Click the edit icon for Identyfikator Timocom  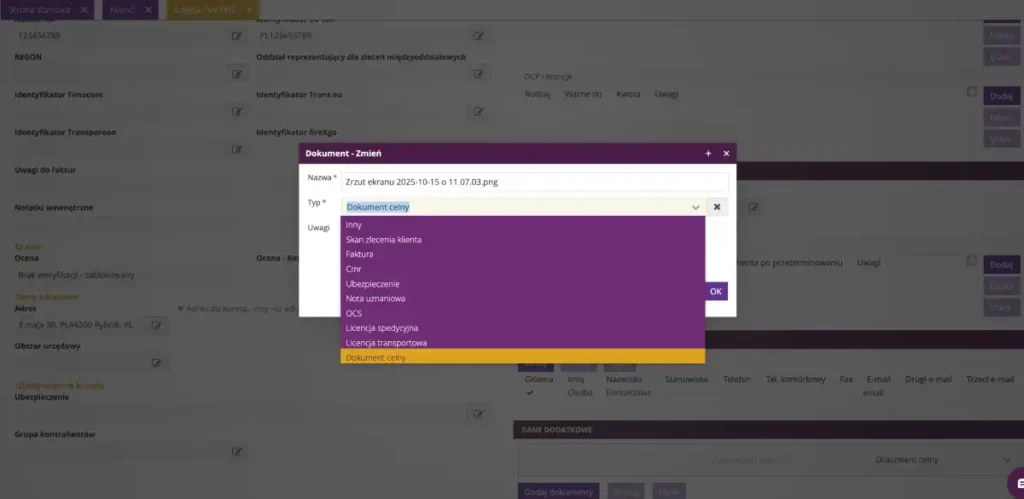click(237, 111)
